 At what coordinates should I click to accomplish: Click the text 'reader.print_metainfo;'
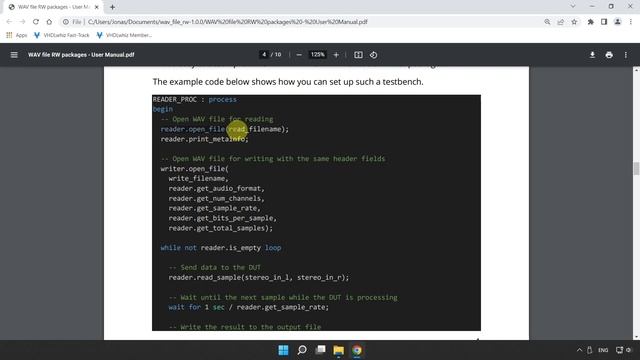(204, 139)
